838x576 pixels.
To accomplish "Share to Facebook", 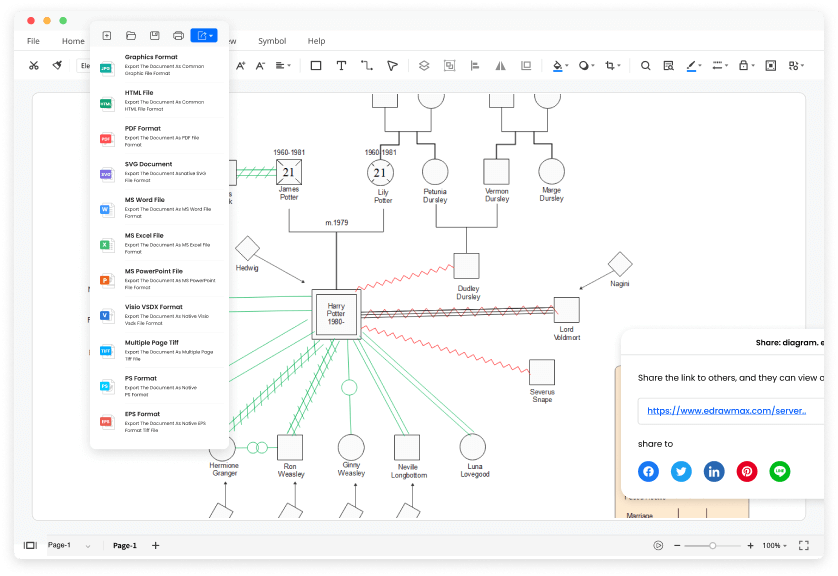I will pyautogui.click(x=648, y=471).
